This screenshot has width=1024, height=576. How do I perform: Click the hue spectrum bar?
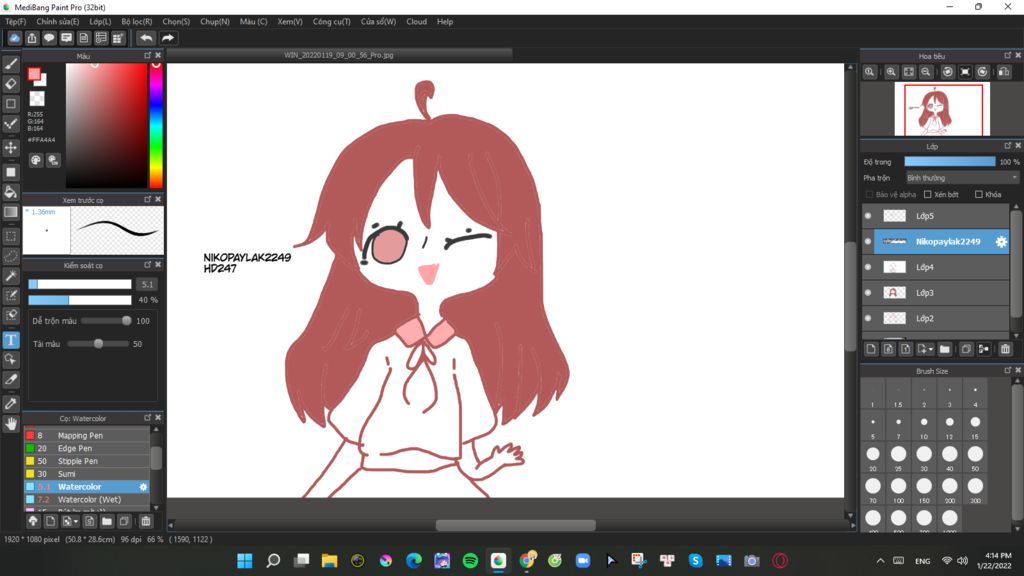pyautogui.click(x=156, y=125)
